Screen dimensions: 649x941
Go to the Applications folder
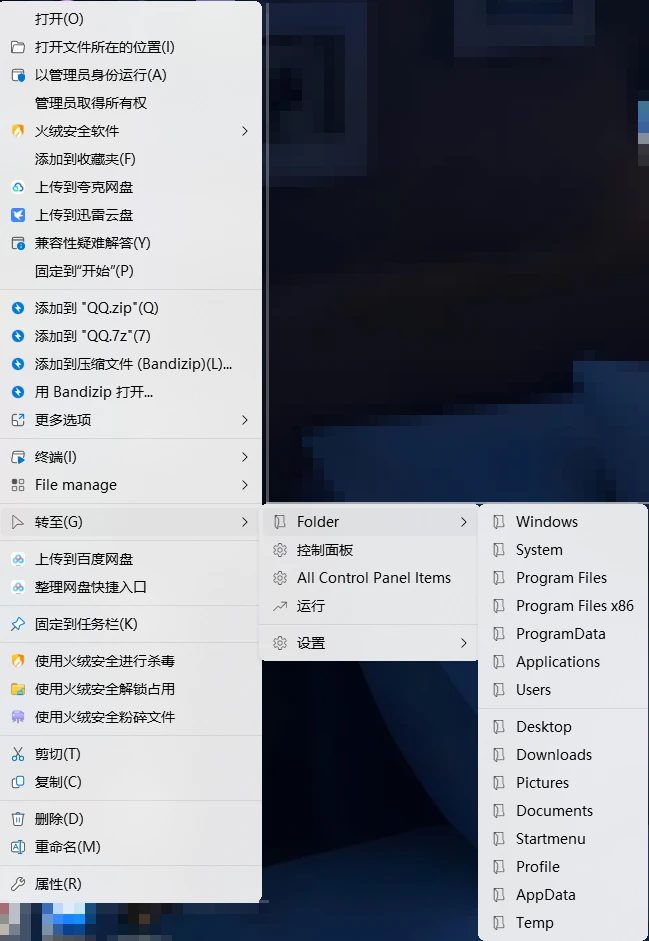pos(563,662)
